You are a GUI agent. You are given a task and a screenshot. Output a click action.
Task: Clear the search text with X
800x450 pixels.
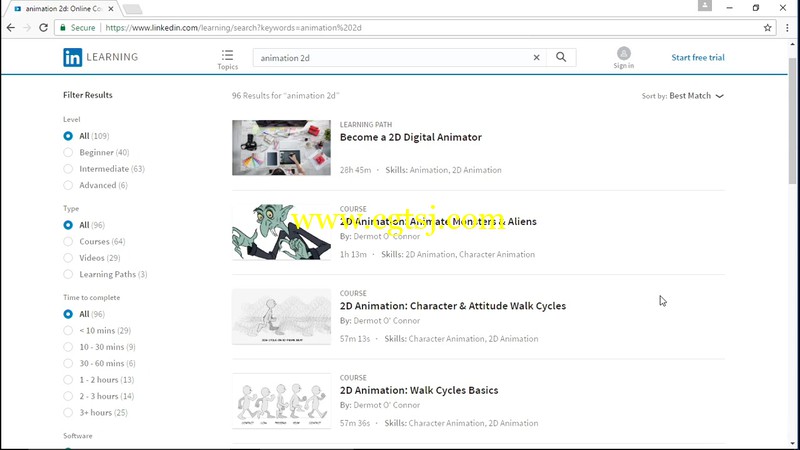coord(536,58)
